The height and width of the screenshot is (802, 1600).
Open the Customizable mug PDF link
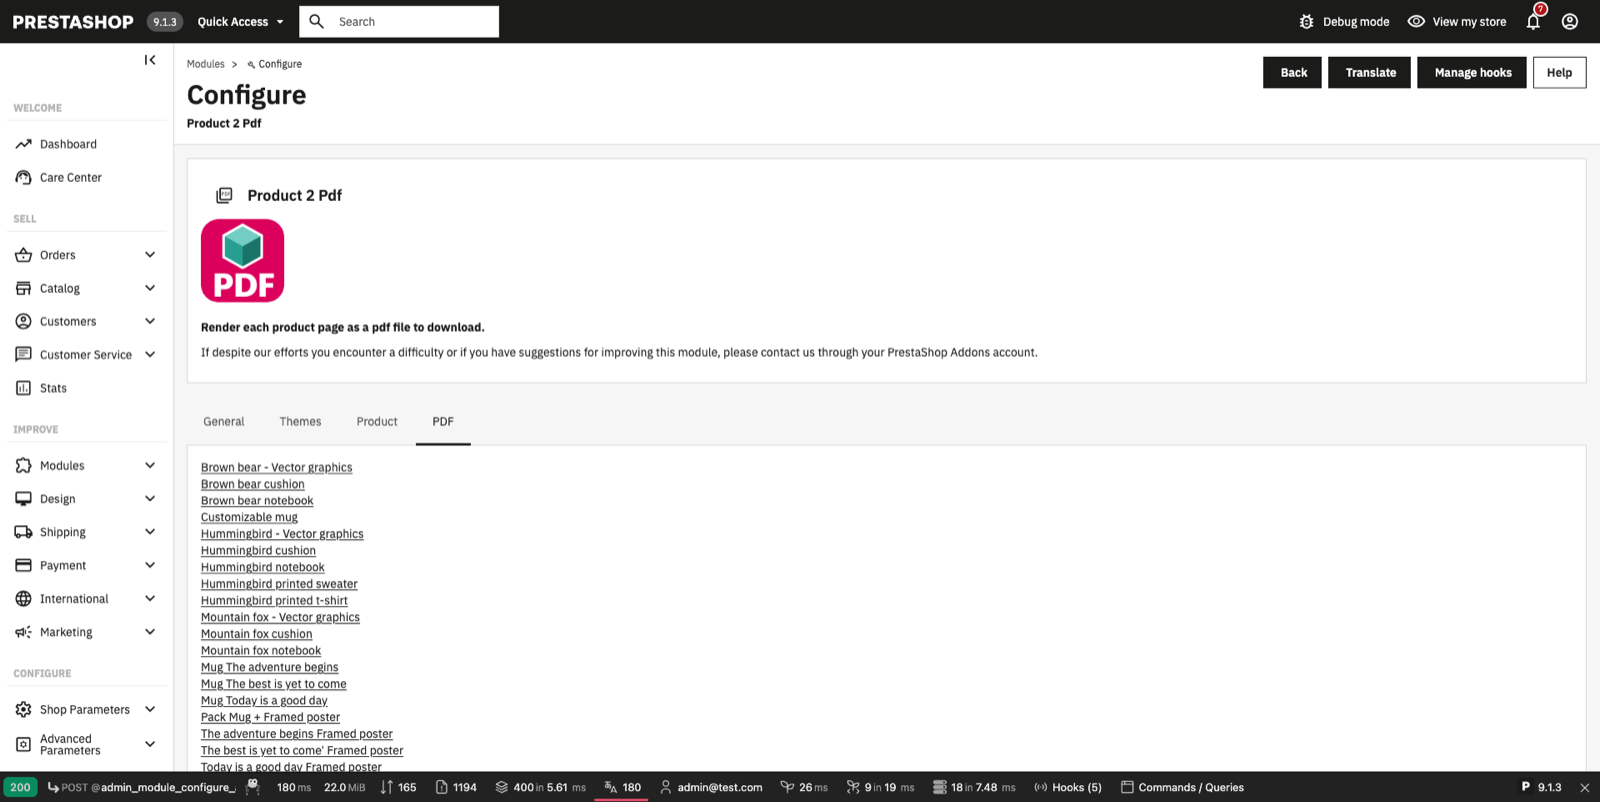[x=249, y=517]
